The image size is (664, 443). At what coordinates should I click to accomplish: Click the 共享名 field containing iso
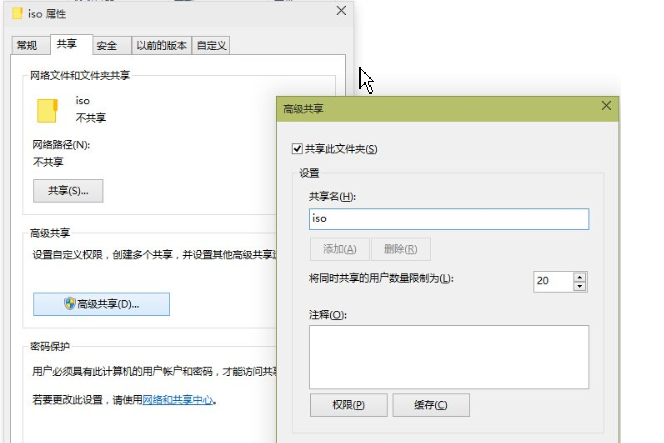pyautogui.click(x=449, y=218)
